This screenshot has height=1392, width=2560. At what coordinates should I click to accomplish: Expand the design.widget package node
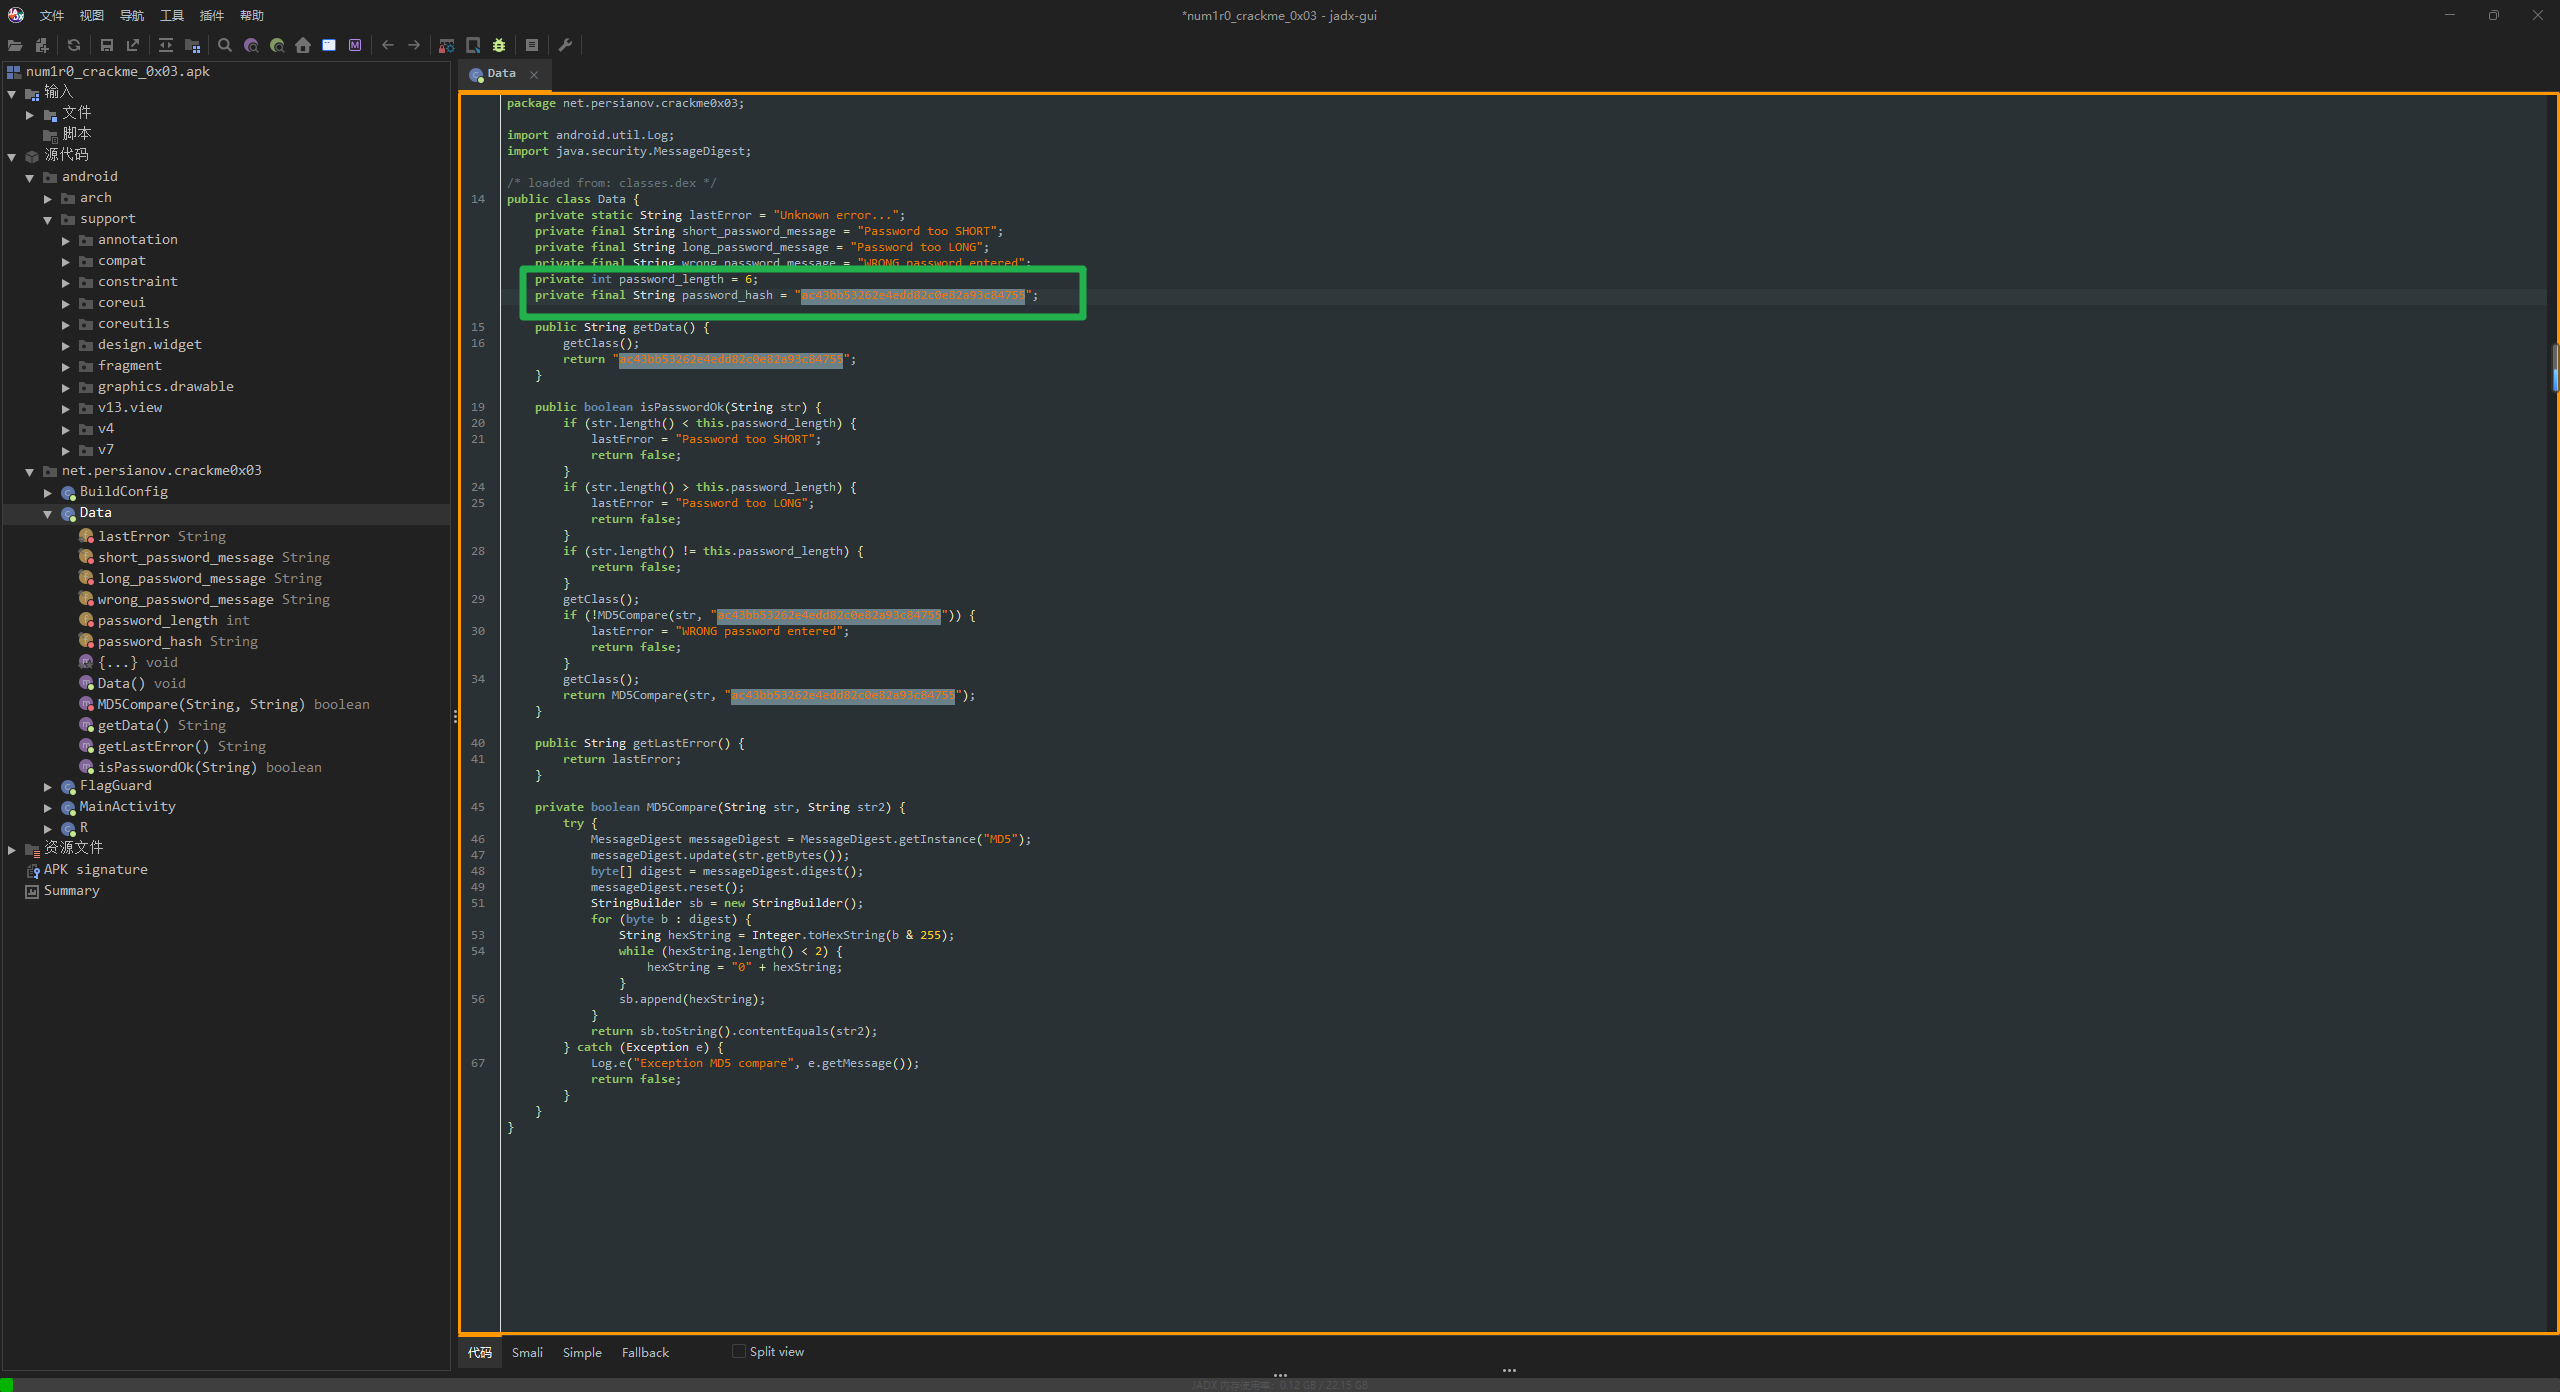tap(66, 346)
